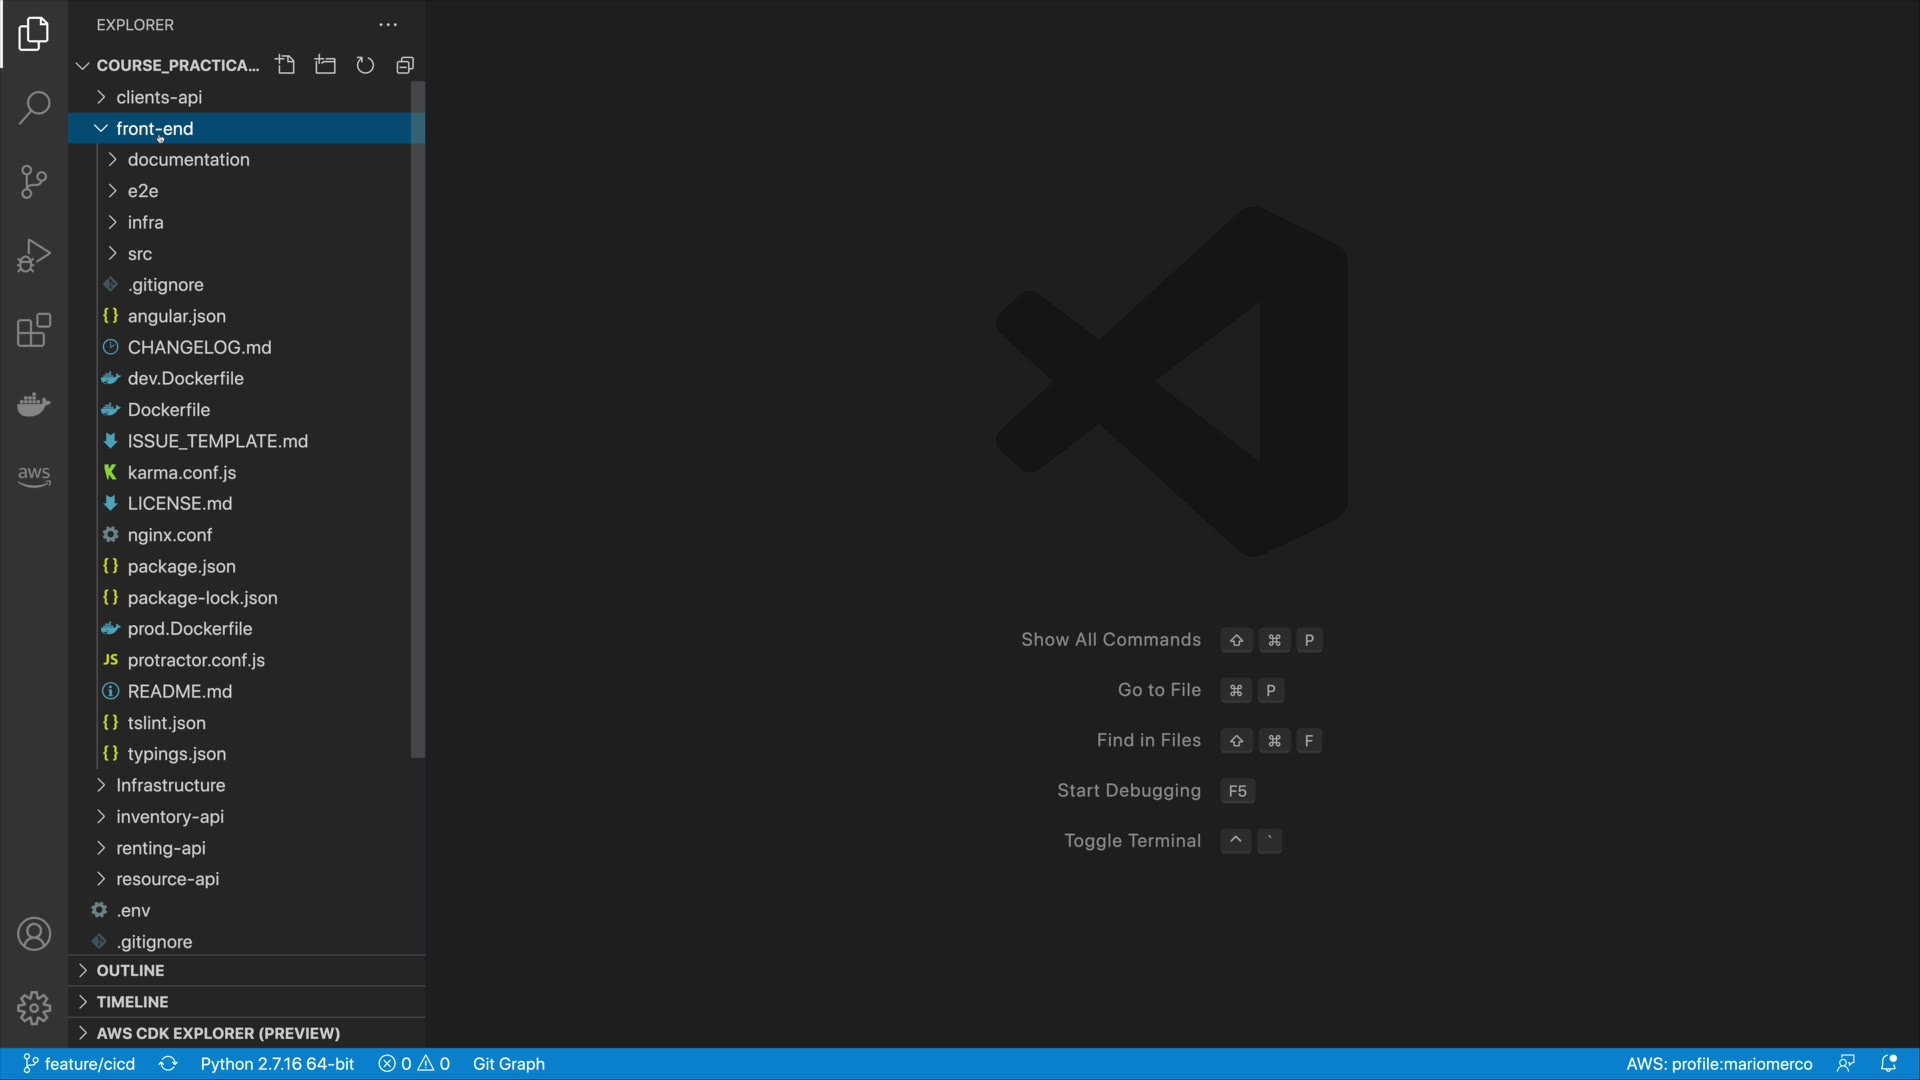Click the Manage gear icon
This screenshot has height=1080, width=1920.
click(x=34, y=1008)
